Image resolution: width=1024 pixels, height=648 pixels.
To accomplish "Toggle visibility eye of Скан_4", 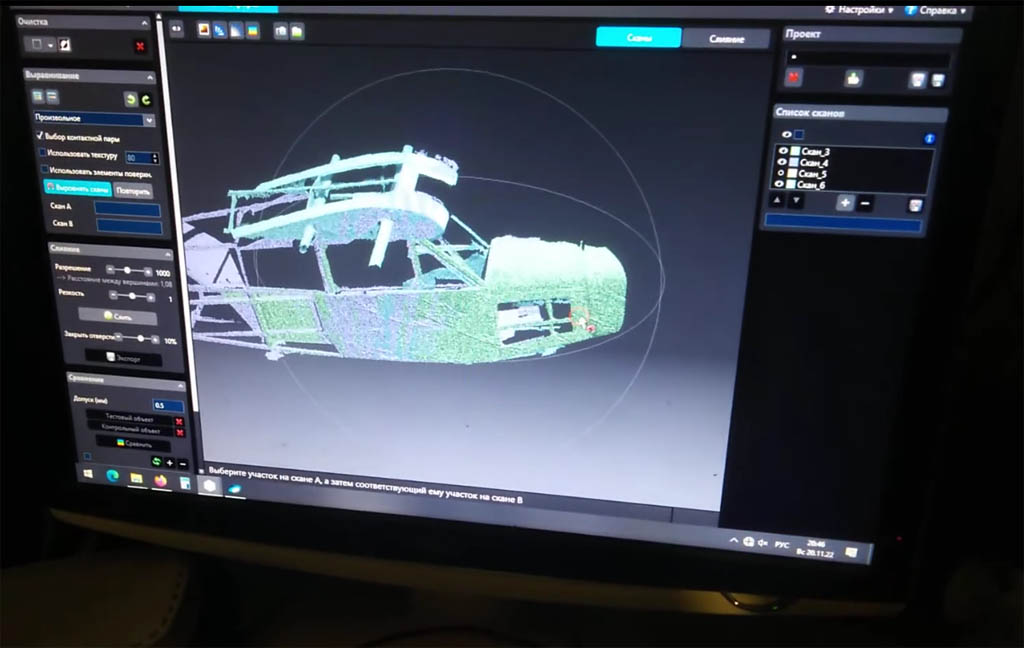I will coord(782,161).
